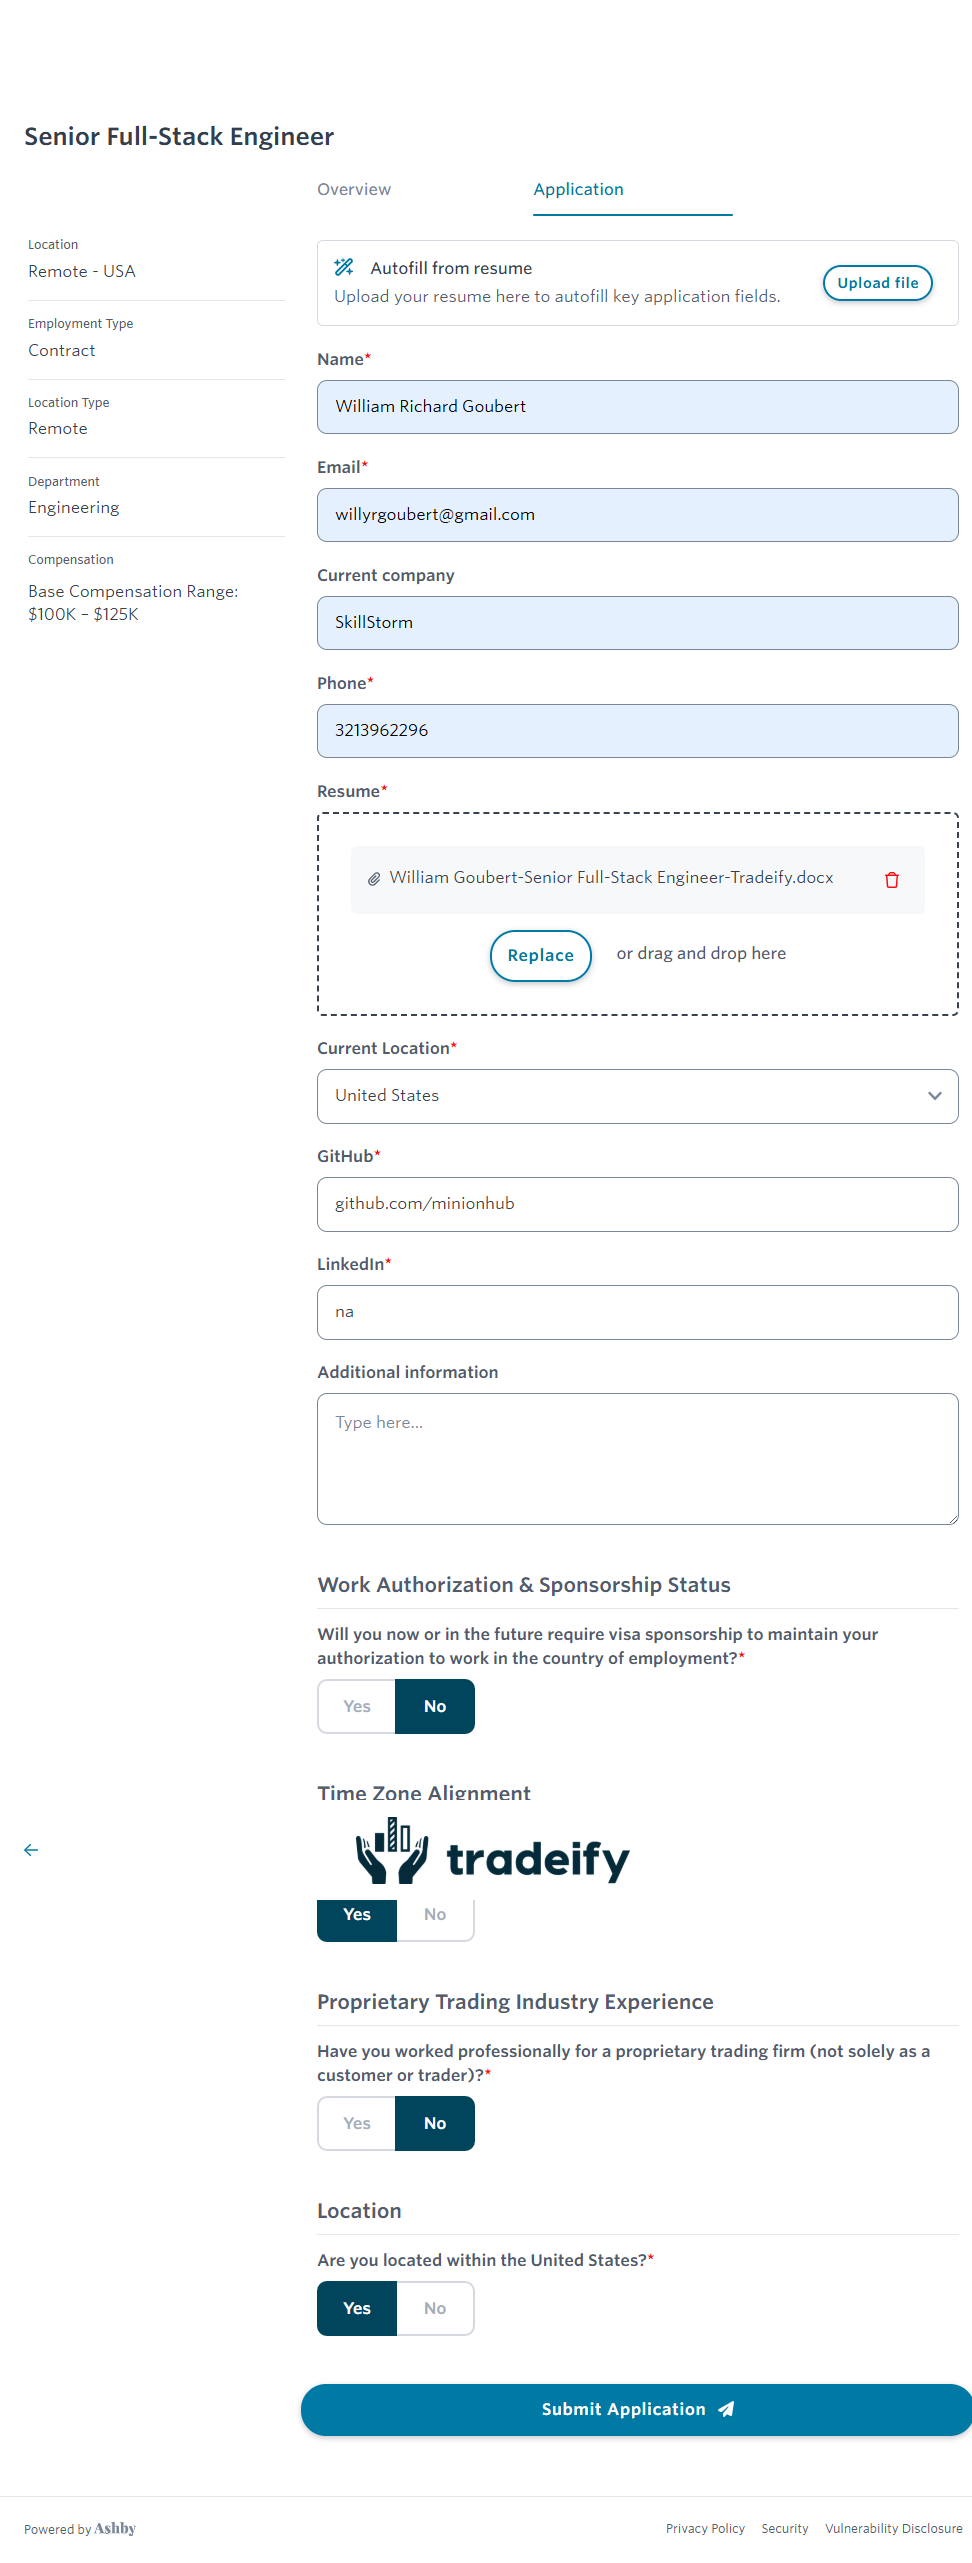972x2563 pixels.
Task: Choose No for located within United States
Action: 435,2308
